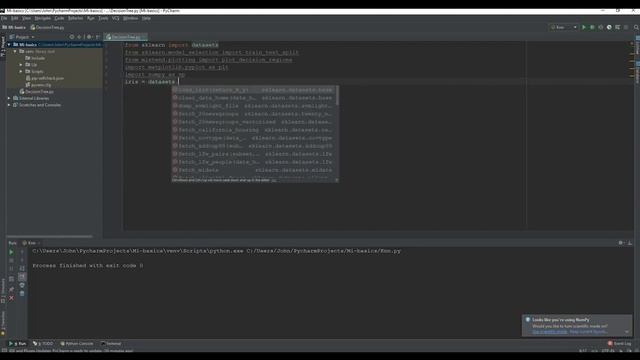Click Project panel horizontal scrollbar

[x=49, y=236]
